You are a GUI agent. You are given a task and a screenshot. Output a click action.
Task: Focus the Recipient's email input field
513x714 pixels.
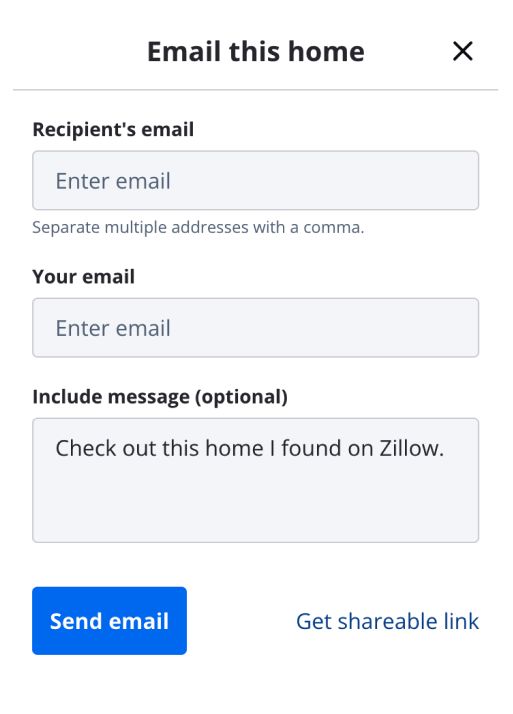pyautogui.click(x=255, y=180)
